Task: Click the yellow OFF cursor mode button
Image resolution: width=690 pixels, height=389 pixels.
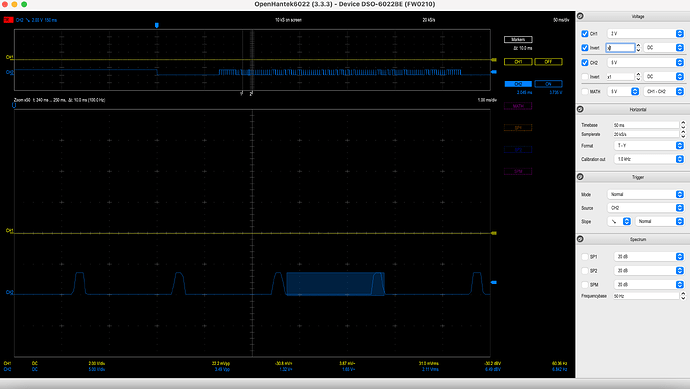Action: pyautogui.click(x=548, y=62)
